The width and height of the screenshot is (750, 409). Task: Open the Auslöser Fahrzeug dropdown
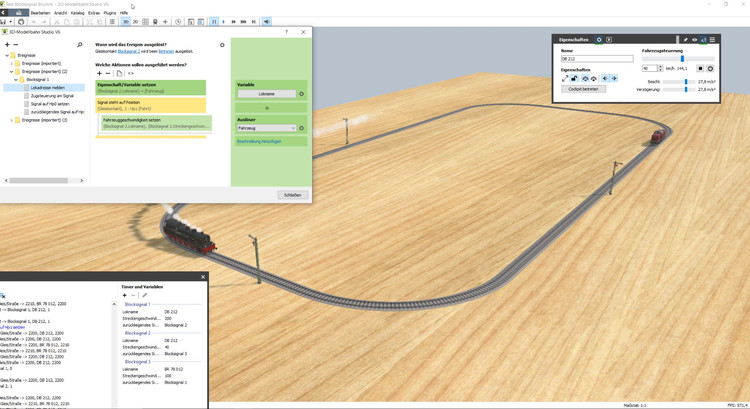pos(266,128)
